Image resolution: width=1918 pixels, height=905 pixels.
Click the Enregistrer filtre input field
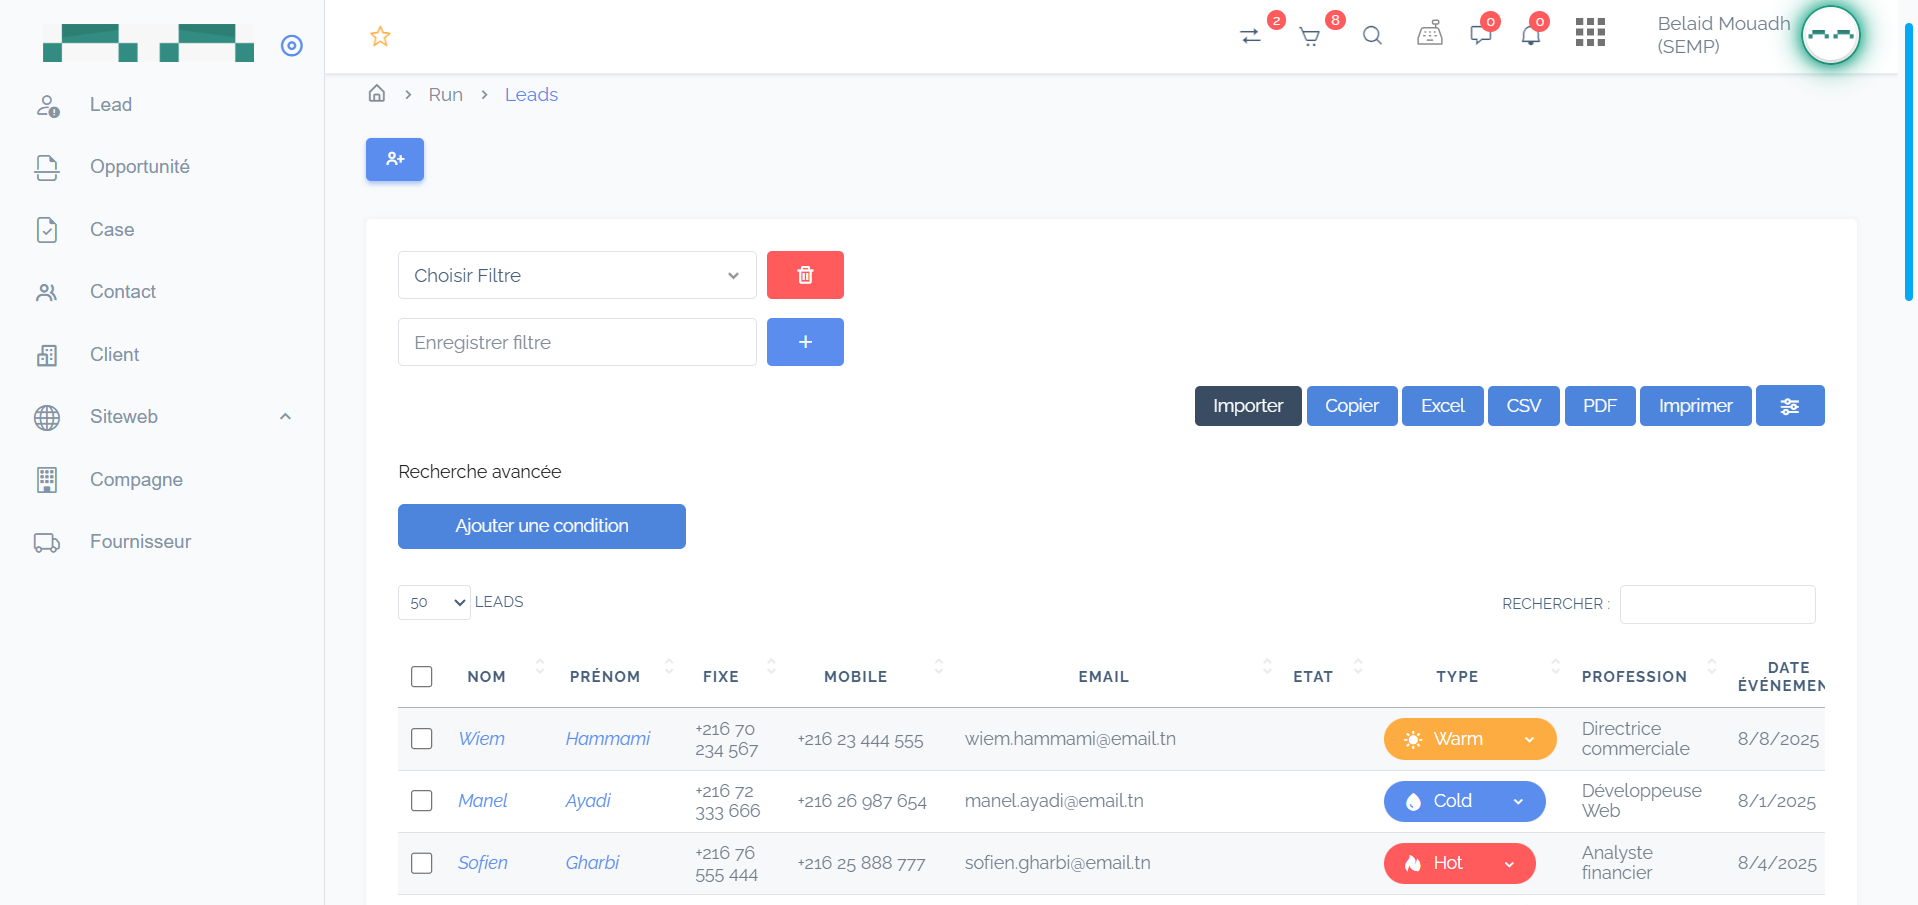pos(577,342)
